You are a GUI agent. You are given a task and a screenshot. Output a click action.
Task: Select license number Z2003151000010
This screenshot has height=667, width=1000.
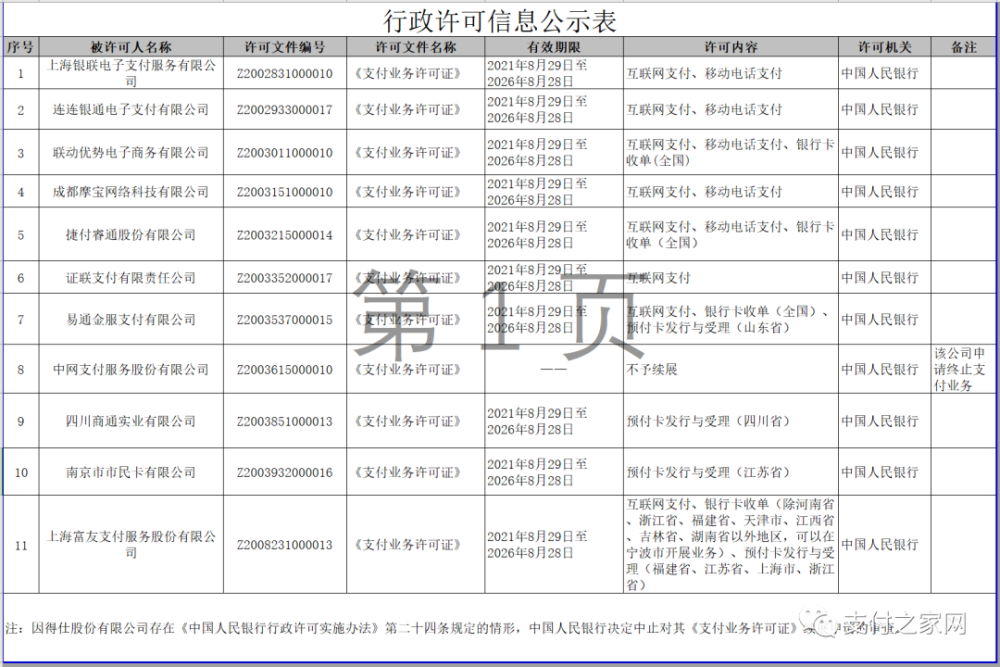click(284, 192)
